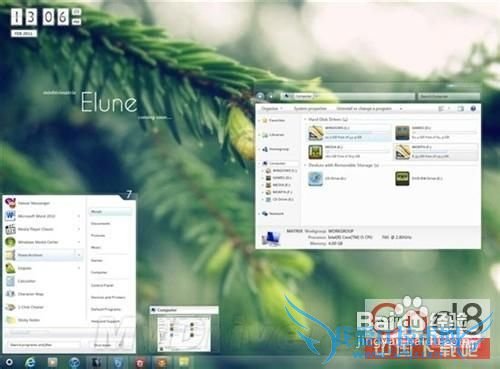
Task: Expand Media Player Classic jump list arrow
Action: pyautogui.click(x=79, y=229)
